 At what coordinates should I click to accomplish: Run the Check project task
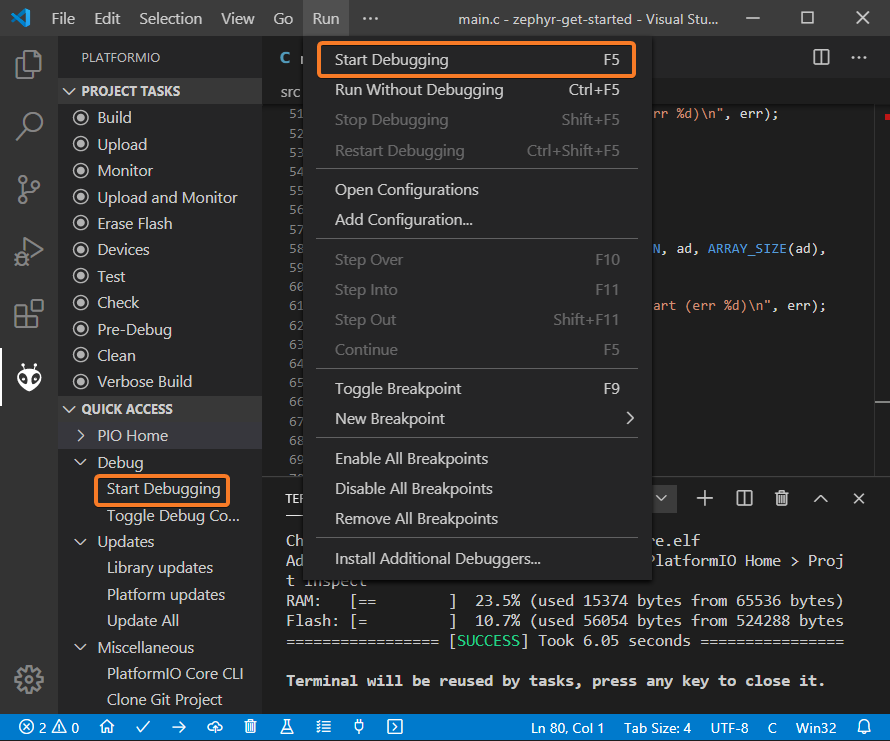point(160,302)
